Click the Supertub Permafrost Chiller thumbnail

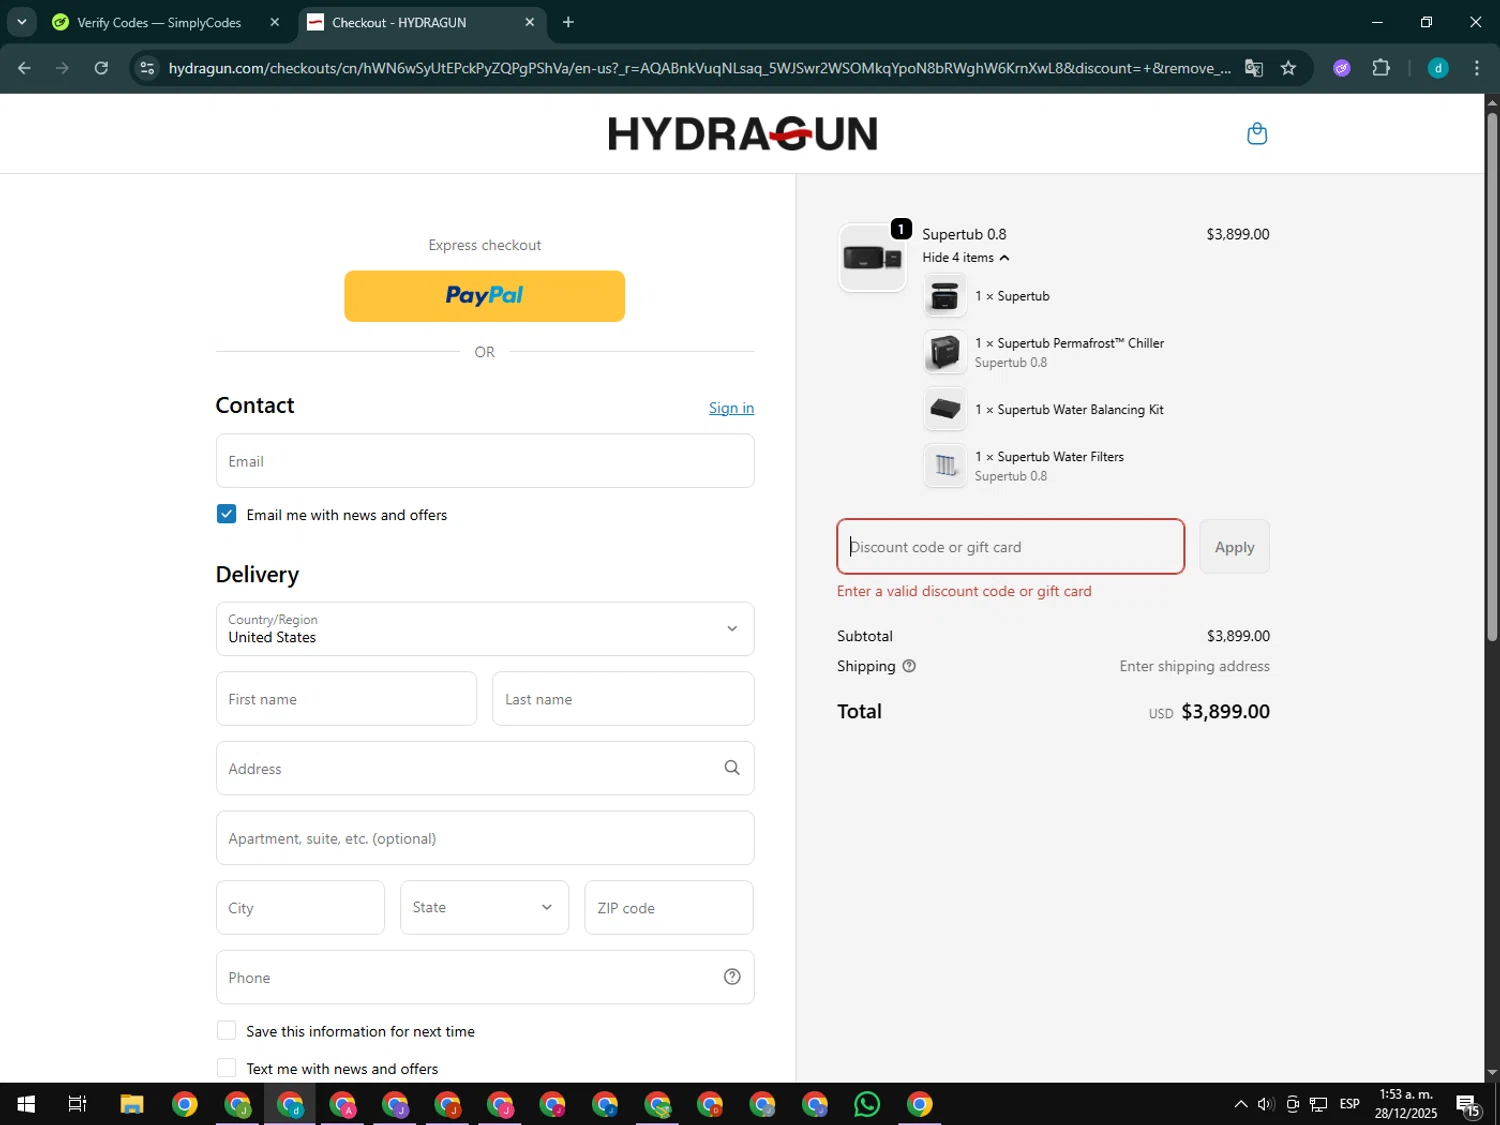pos(944,352)
